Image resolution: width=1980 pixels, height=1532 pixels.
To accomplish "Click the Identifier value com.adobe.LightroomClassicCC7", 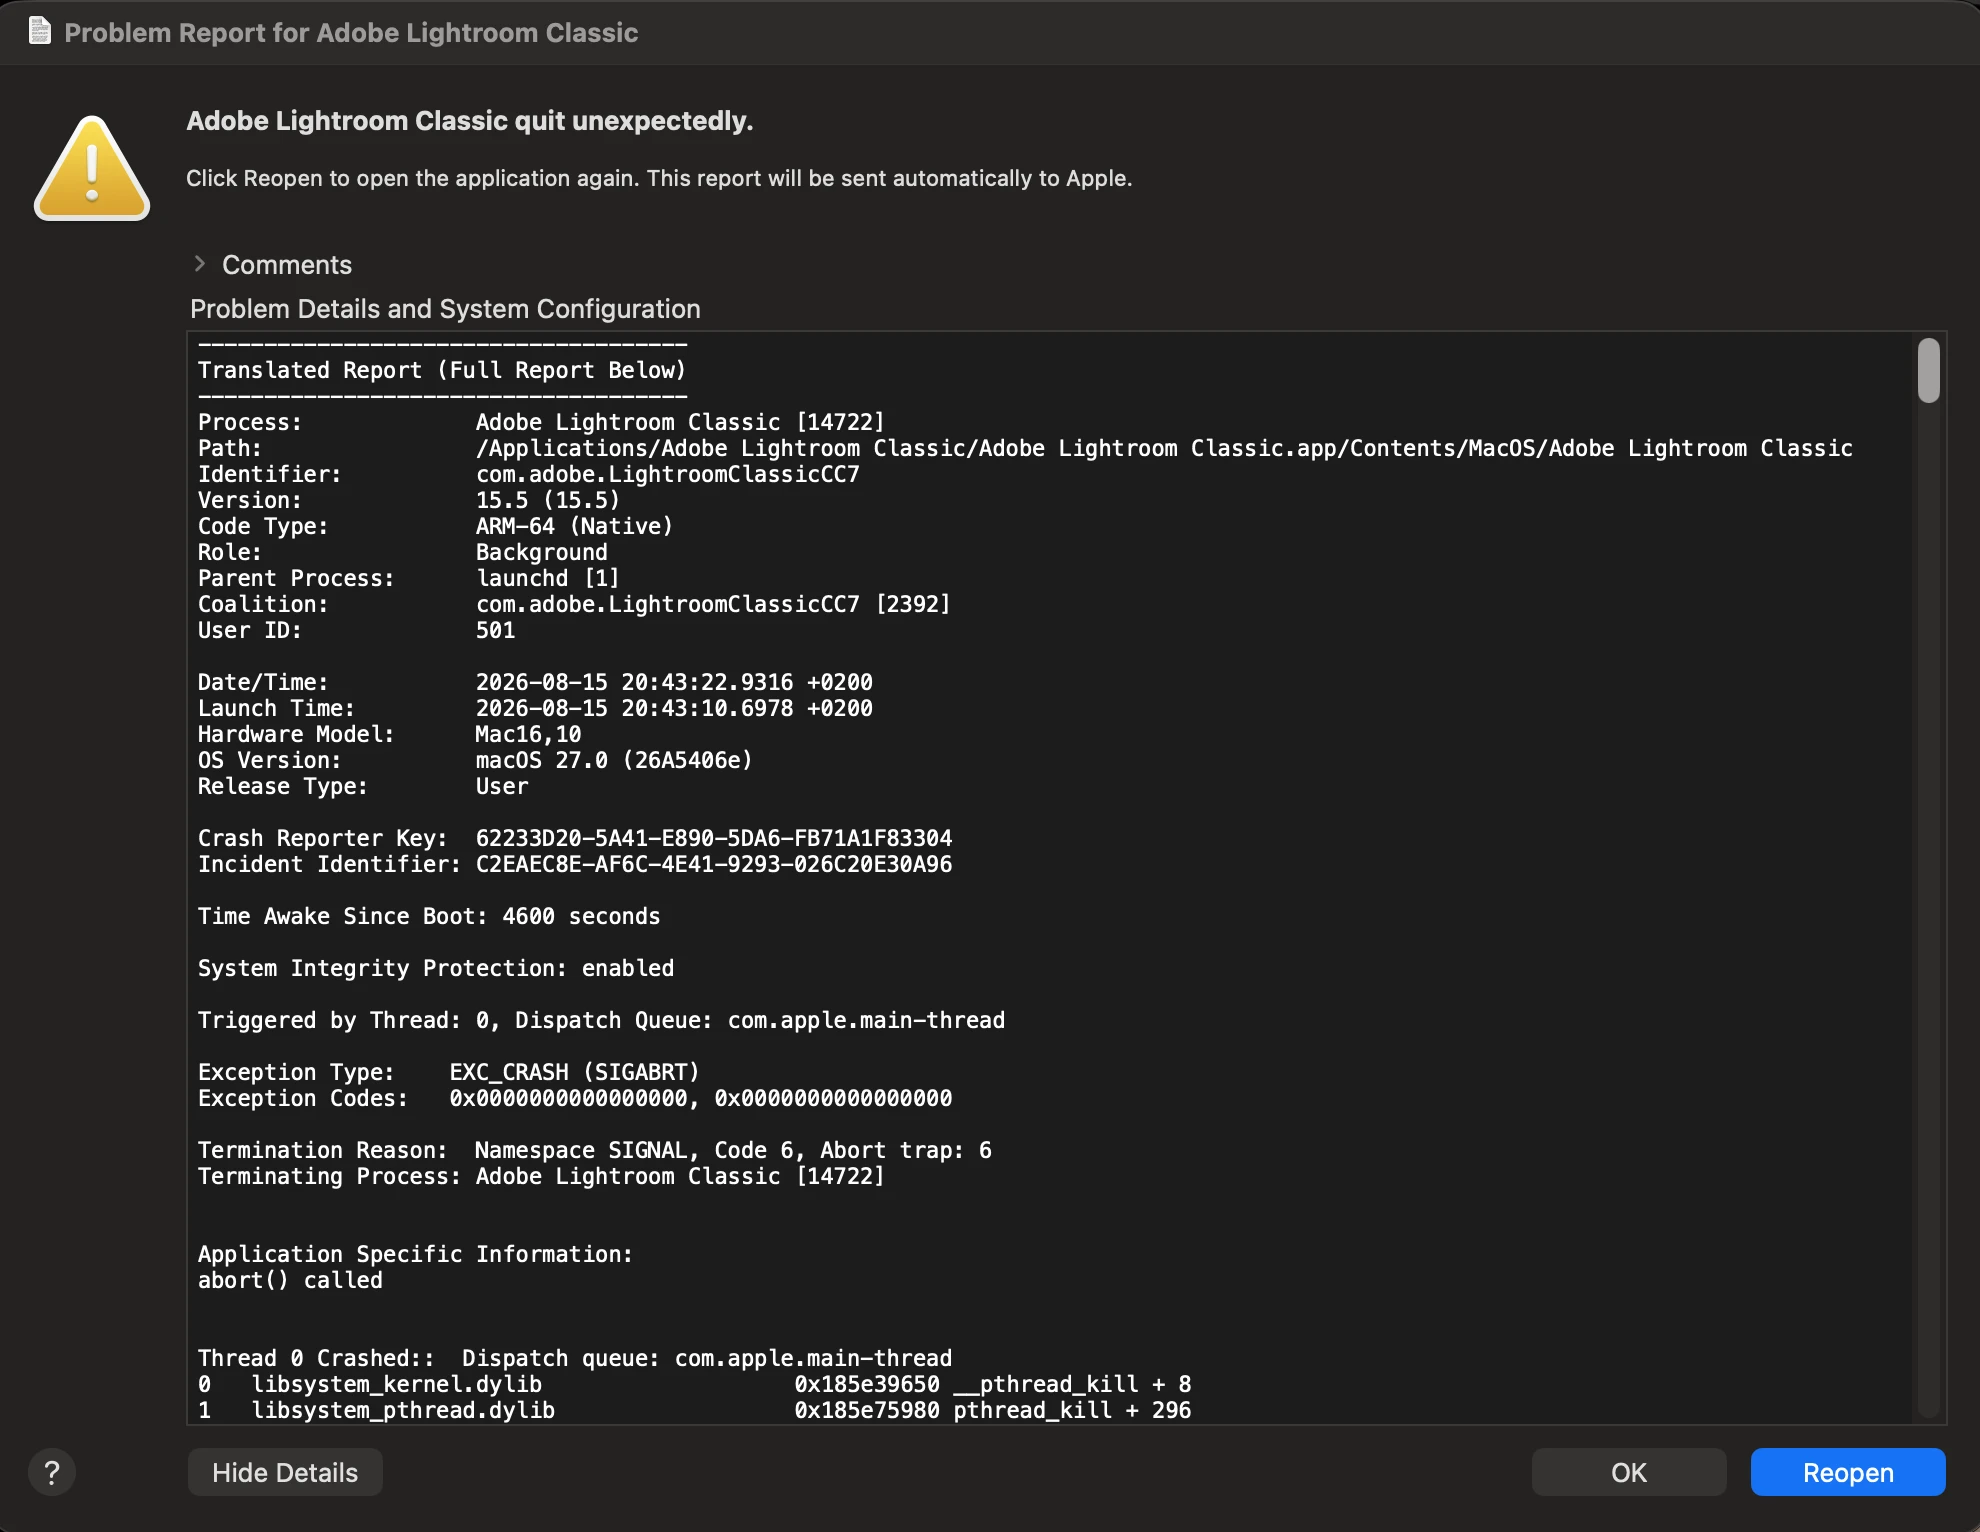I will (x=667, y=474).
